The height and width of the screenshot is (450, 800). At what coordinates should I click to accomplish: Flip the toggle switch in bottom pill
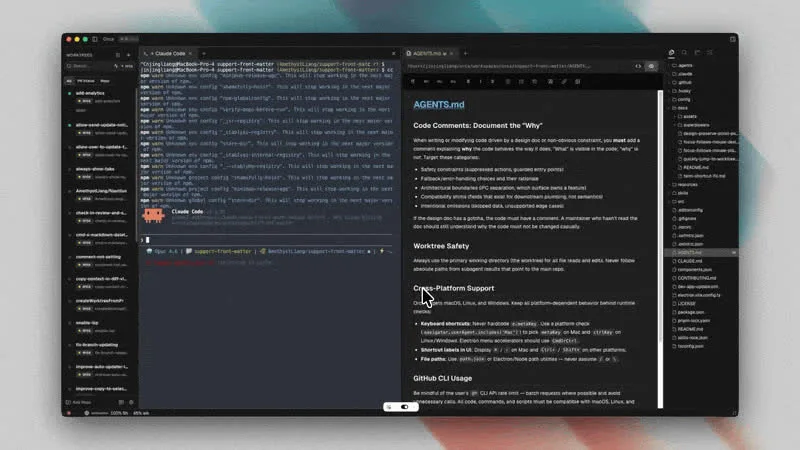[x=405, y=407]
